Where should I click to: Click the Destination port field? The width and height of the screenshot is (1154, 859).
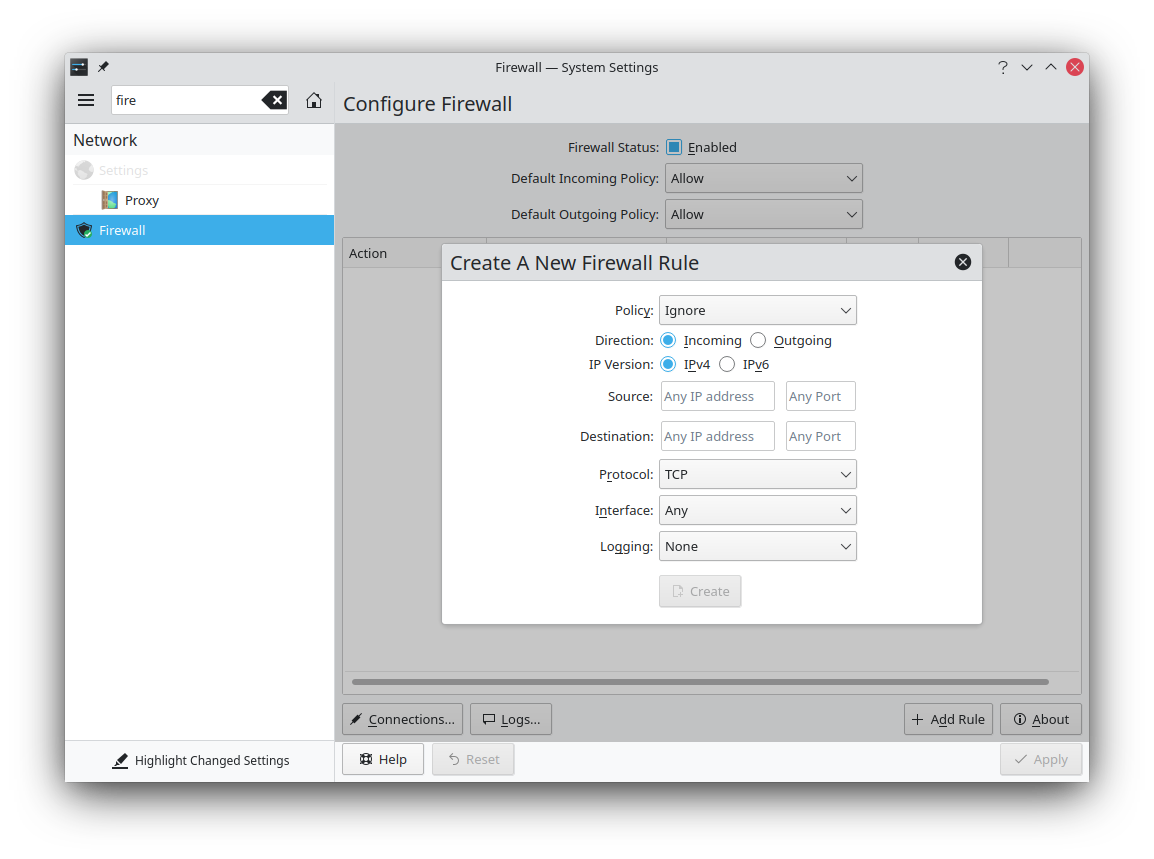pos(820,436)
